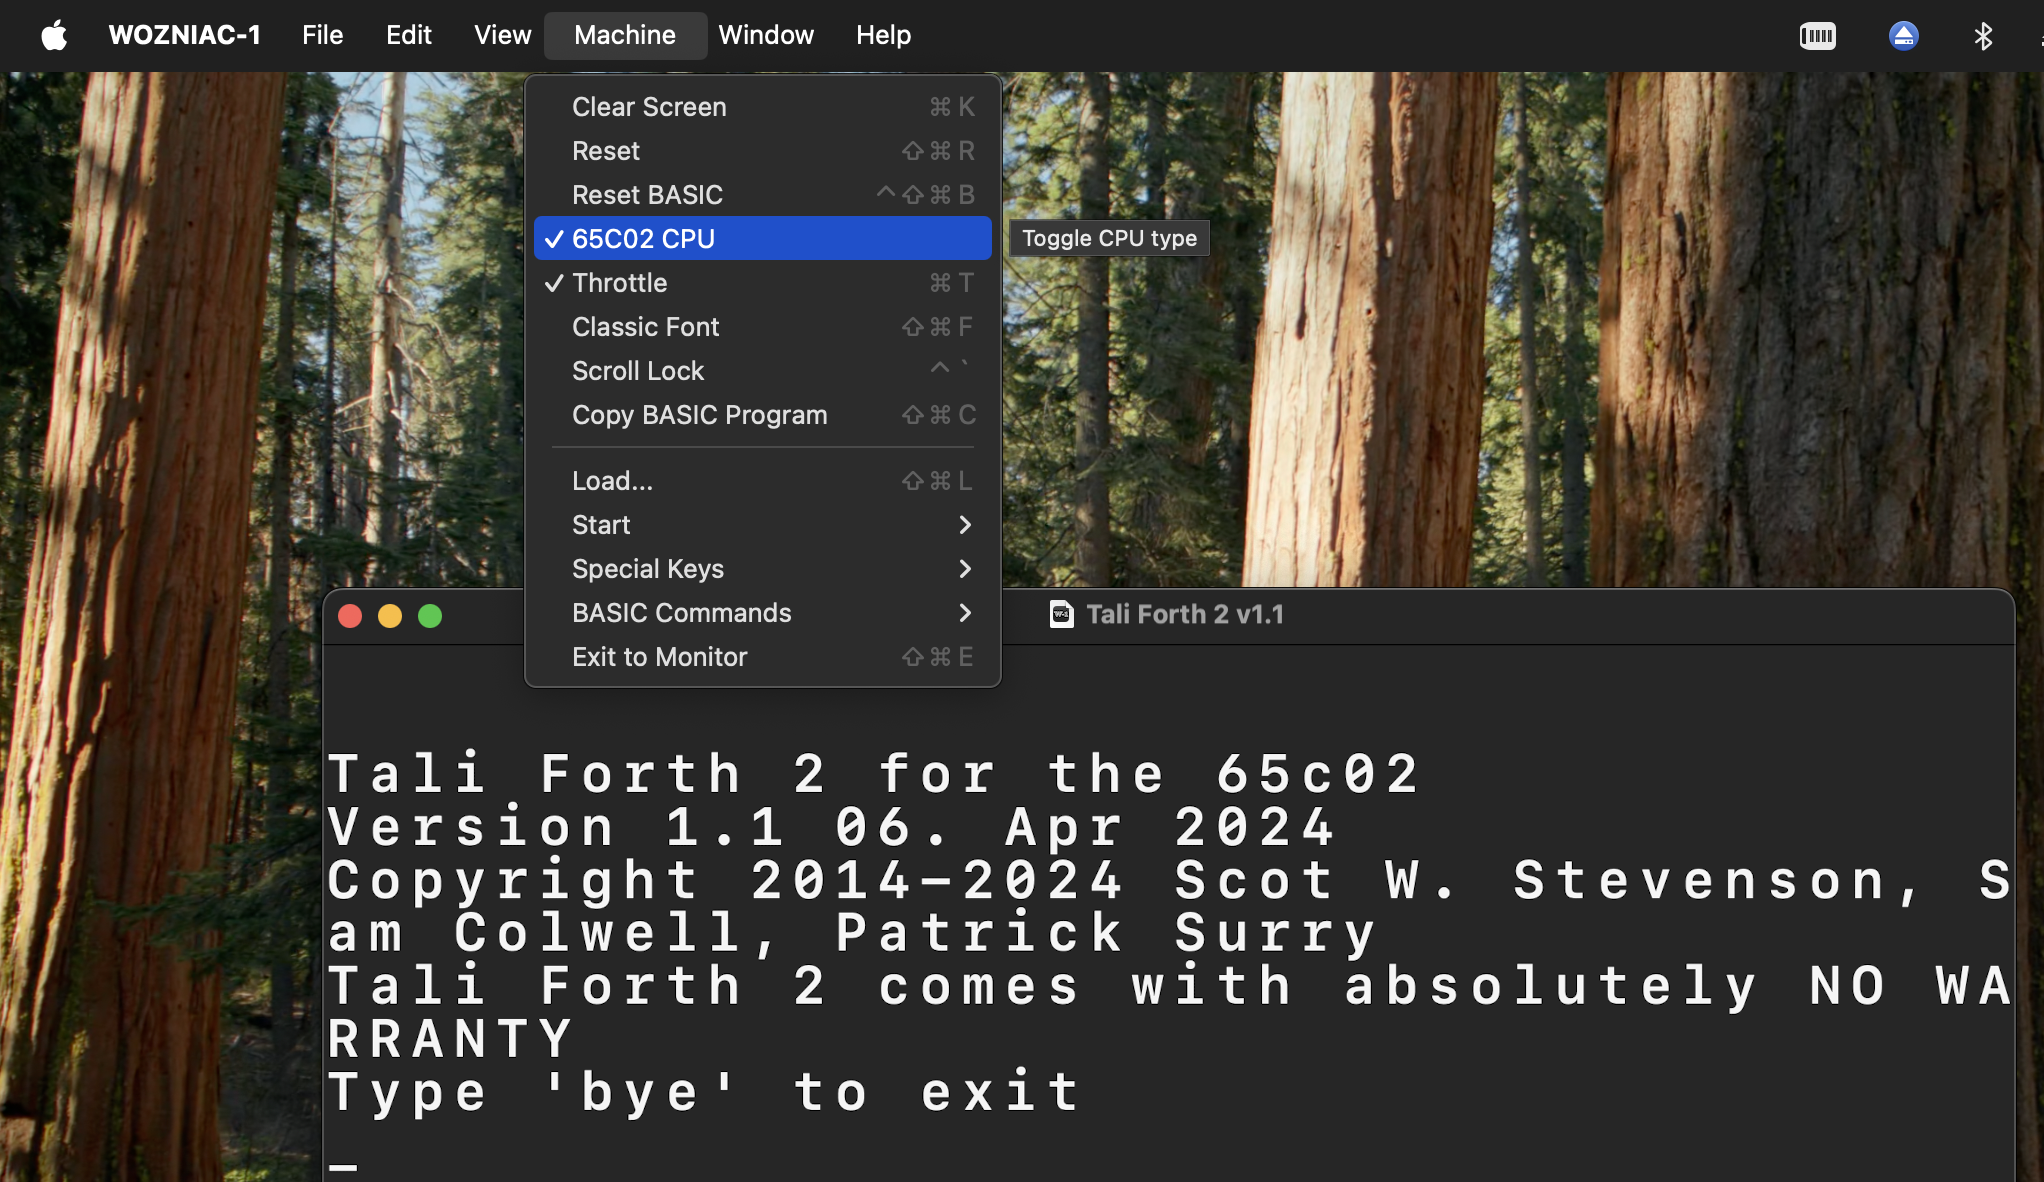Choose Exit to Monitor
2044x1182 pixels.
763,657
